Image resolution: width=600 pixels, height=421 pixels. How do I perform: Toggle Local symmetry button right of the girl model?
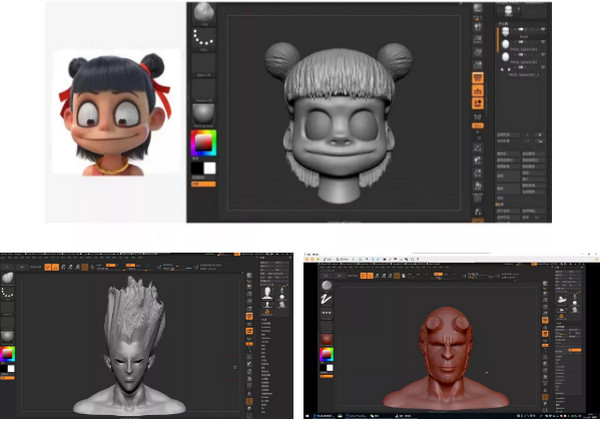[x=478, y=102]
